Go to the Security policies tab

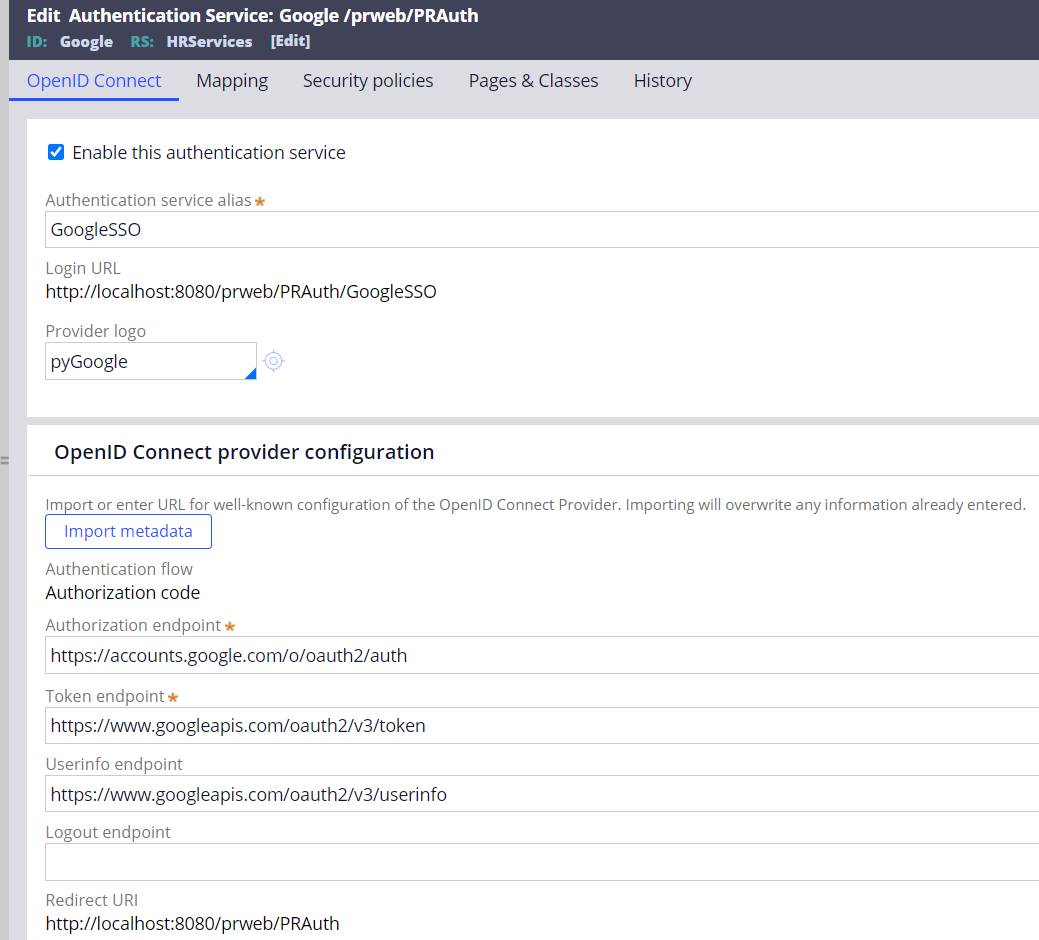[x=368, y=81]
